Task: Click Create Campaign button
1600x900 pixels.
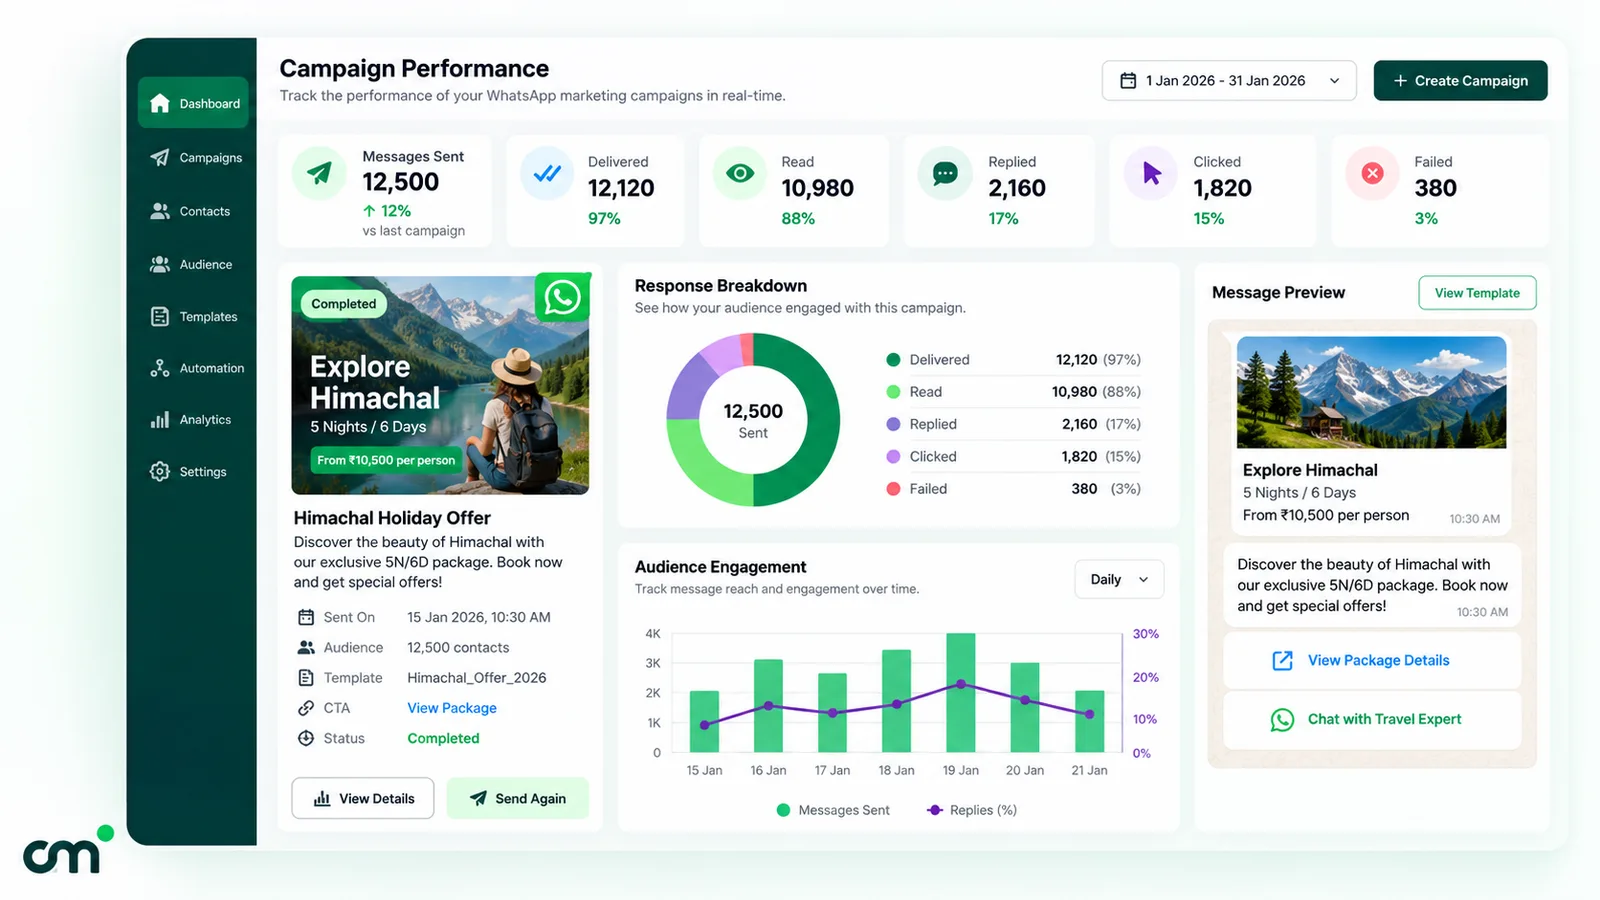Action: click(1460, 80)
